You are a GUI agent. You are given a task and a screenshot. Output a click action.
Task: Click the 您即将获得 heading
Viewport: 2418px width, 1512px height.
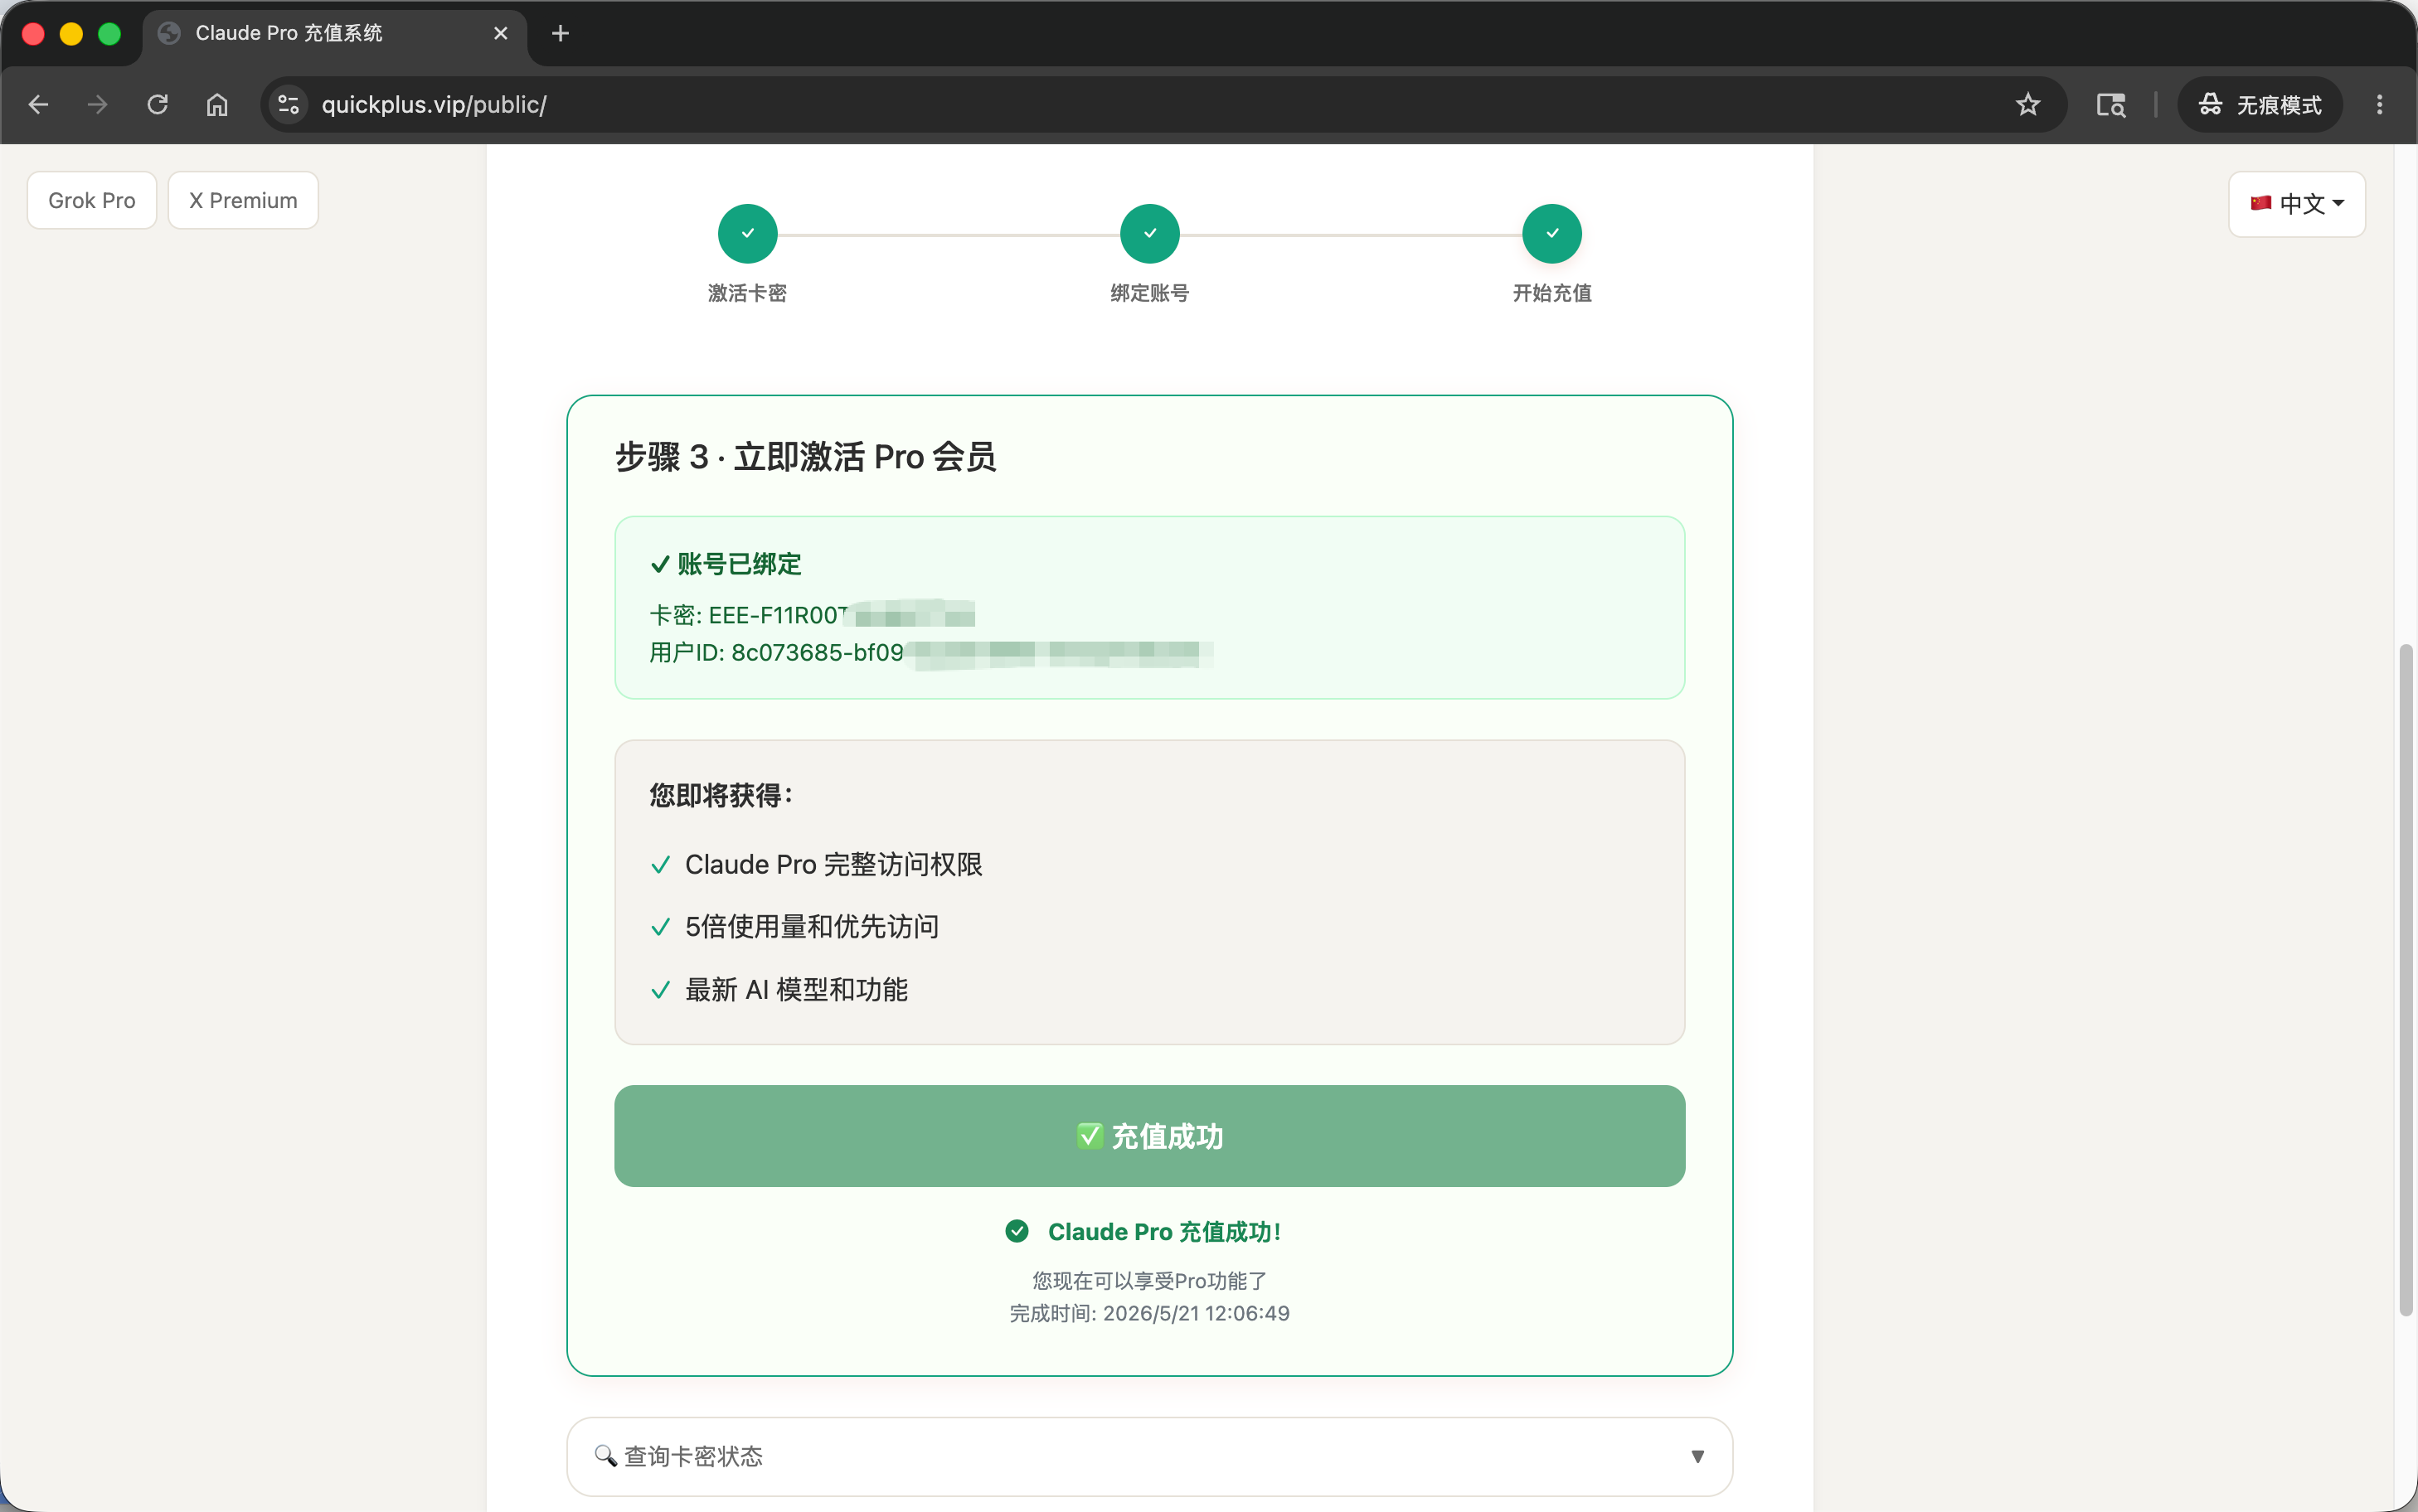[x=721, y=796]
